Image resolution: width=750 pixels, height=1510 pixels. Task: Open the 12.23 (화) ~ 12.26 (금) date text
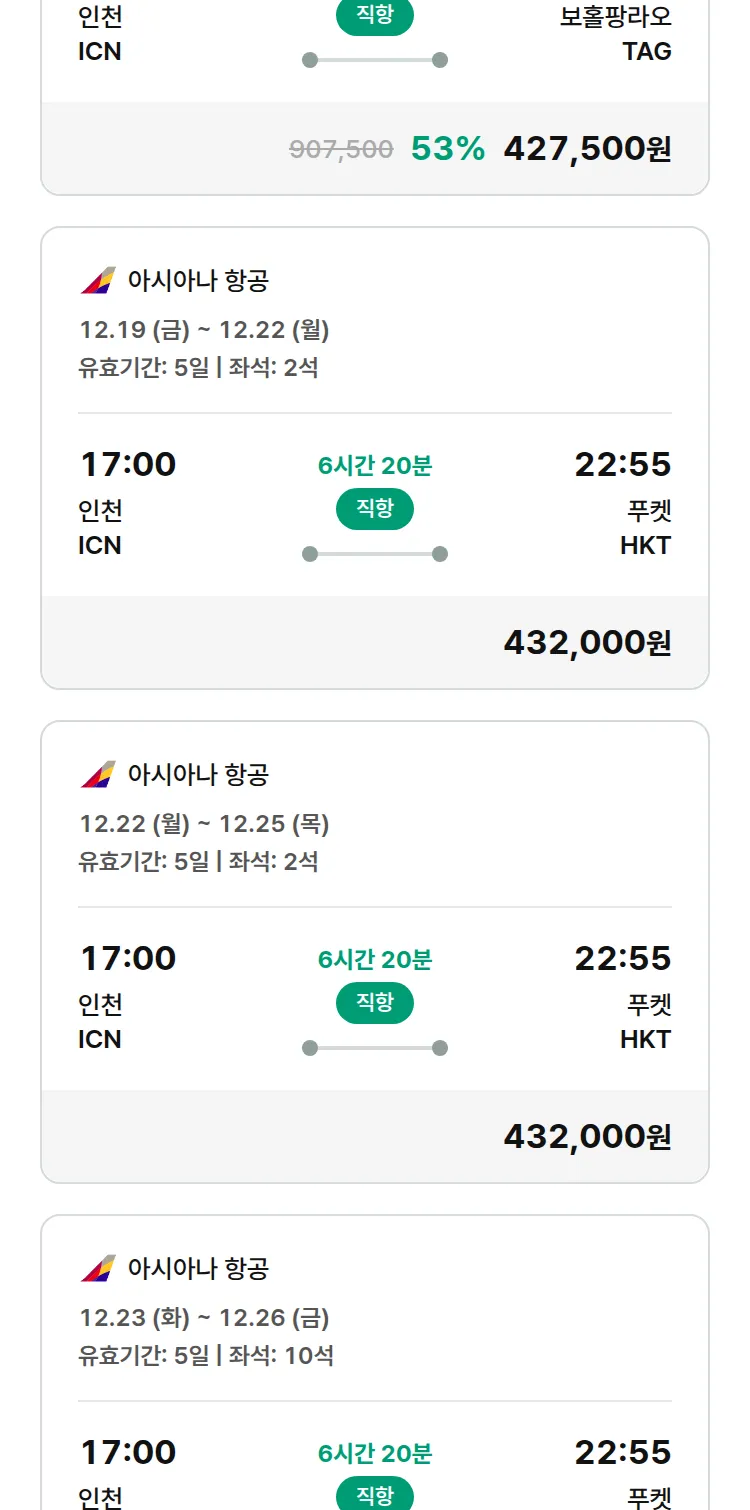pyautogui.click(x=204, y=1317)
